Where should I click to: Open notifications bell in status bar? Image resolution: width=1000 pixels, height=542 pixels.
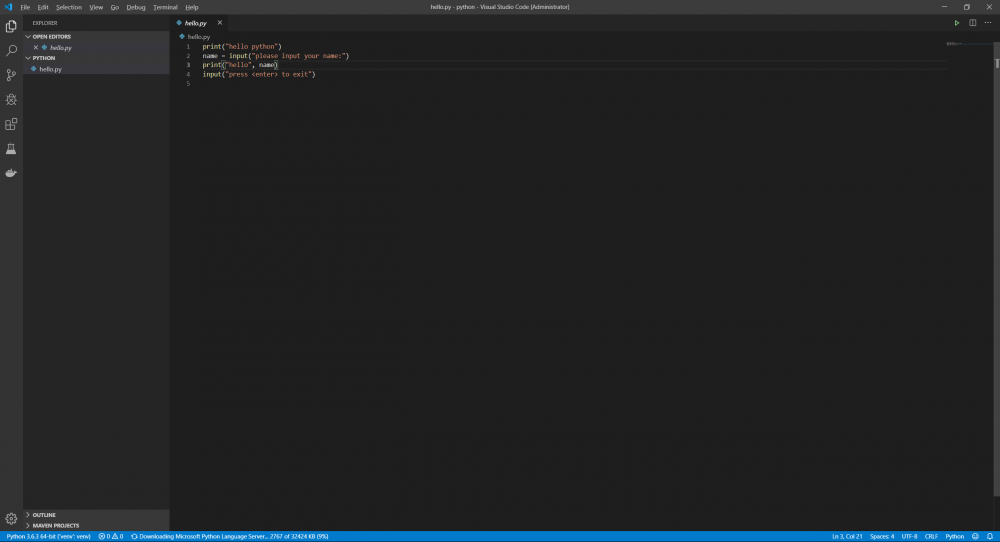coord(990,536)
